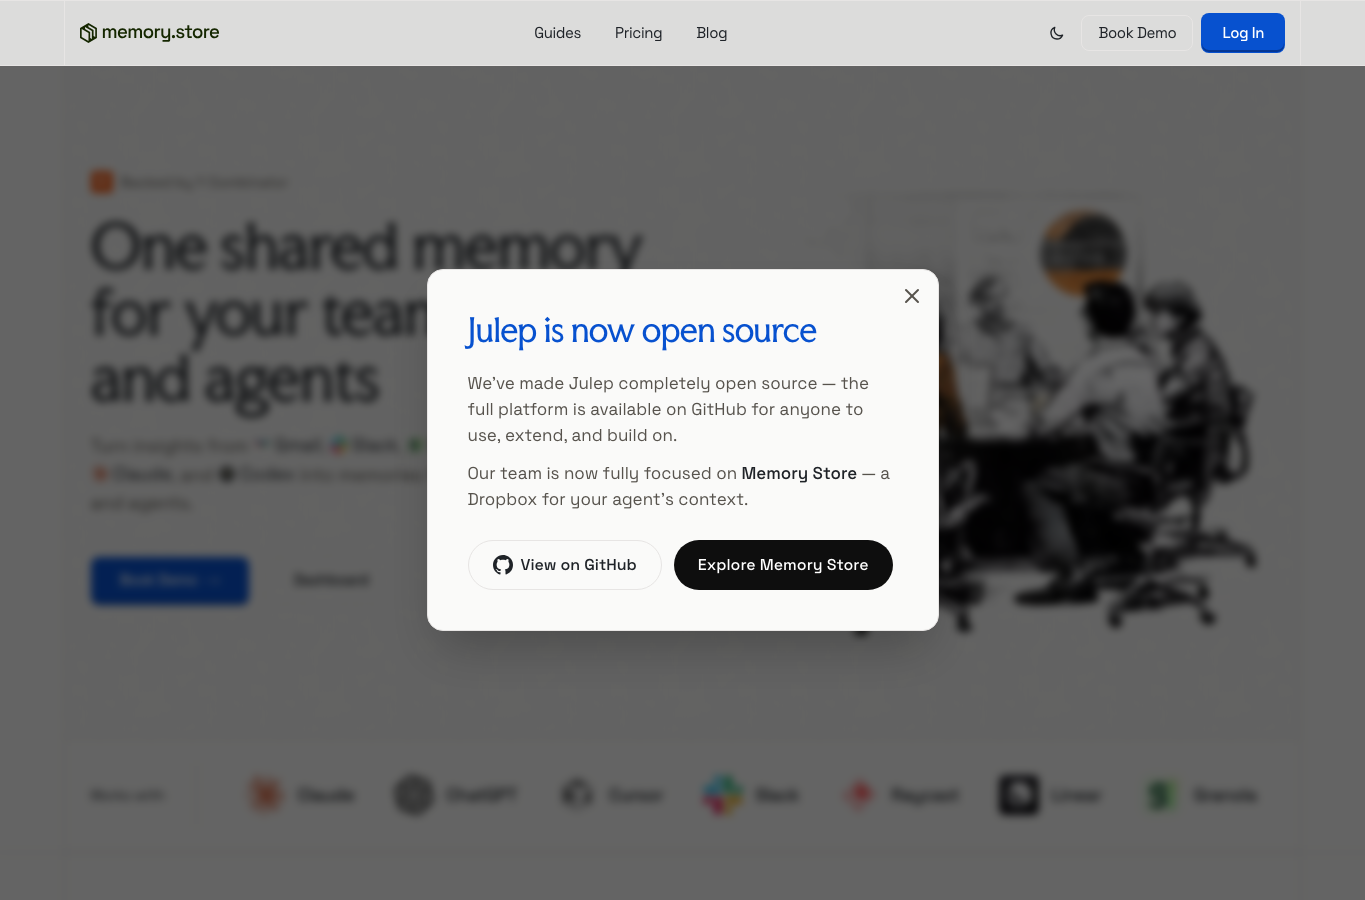Image resolution: width=1365 pixels, height=900 pixels.
Task: Click View on GitHub button
Action: pos(565,565)
